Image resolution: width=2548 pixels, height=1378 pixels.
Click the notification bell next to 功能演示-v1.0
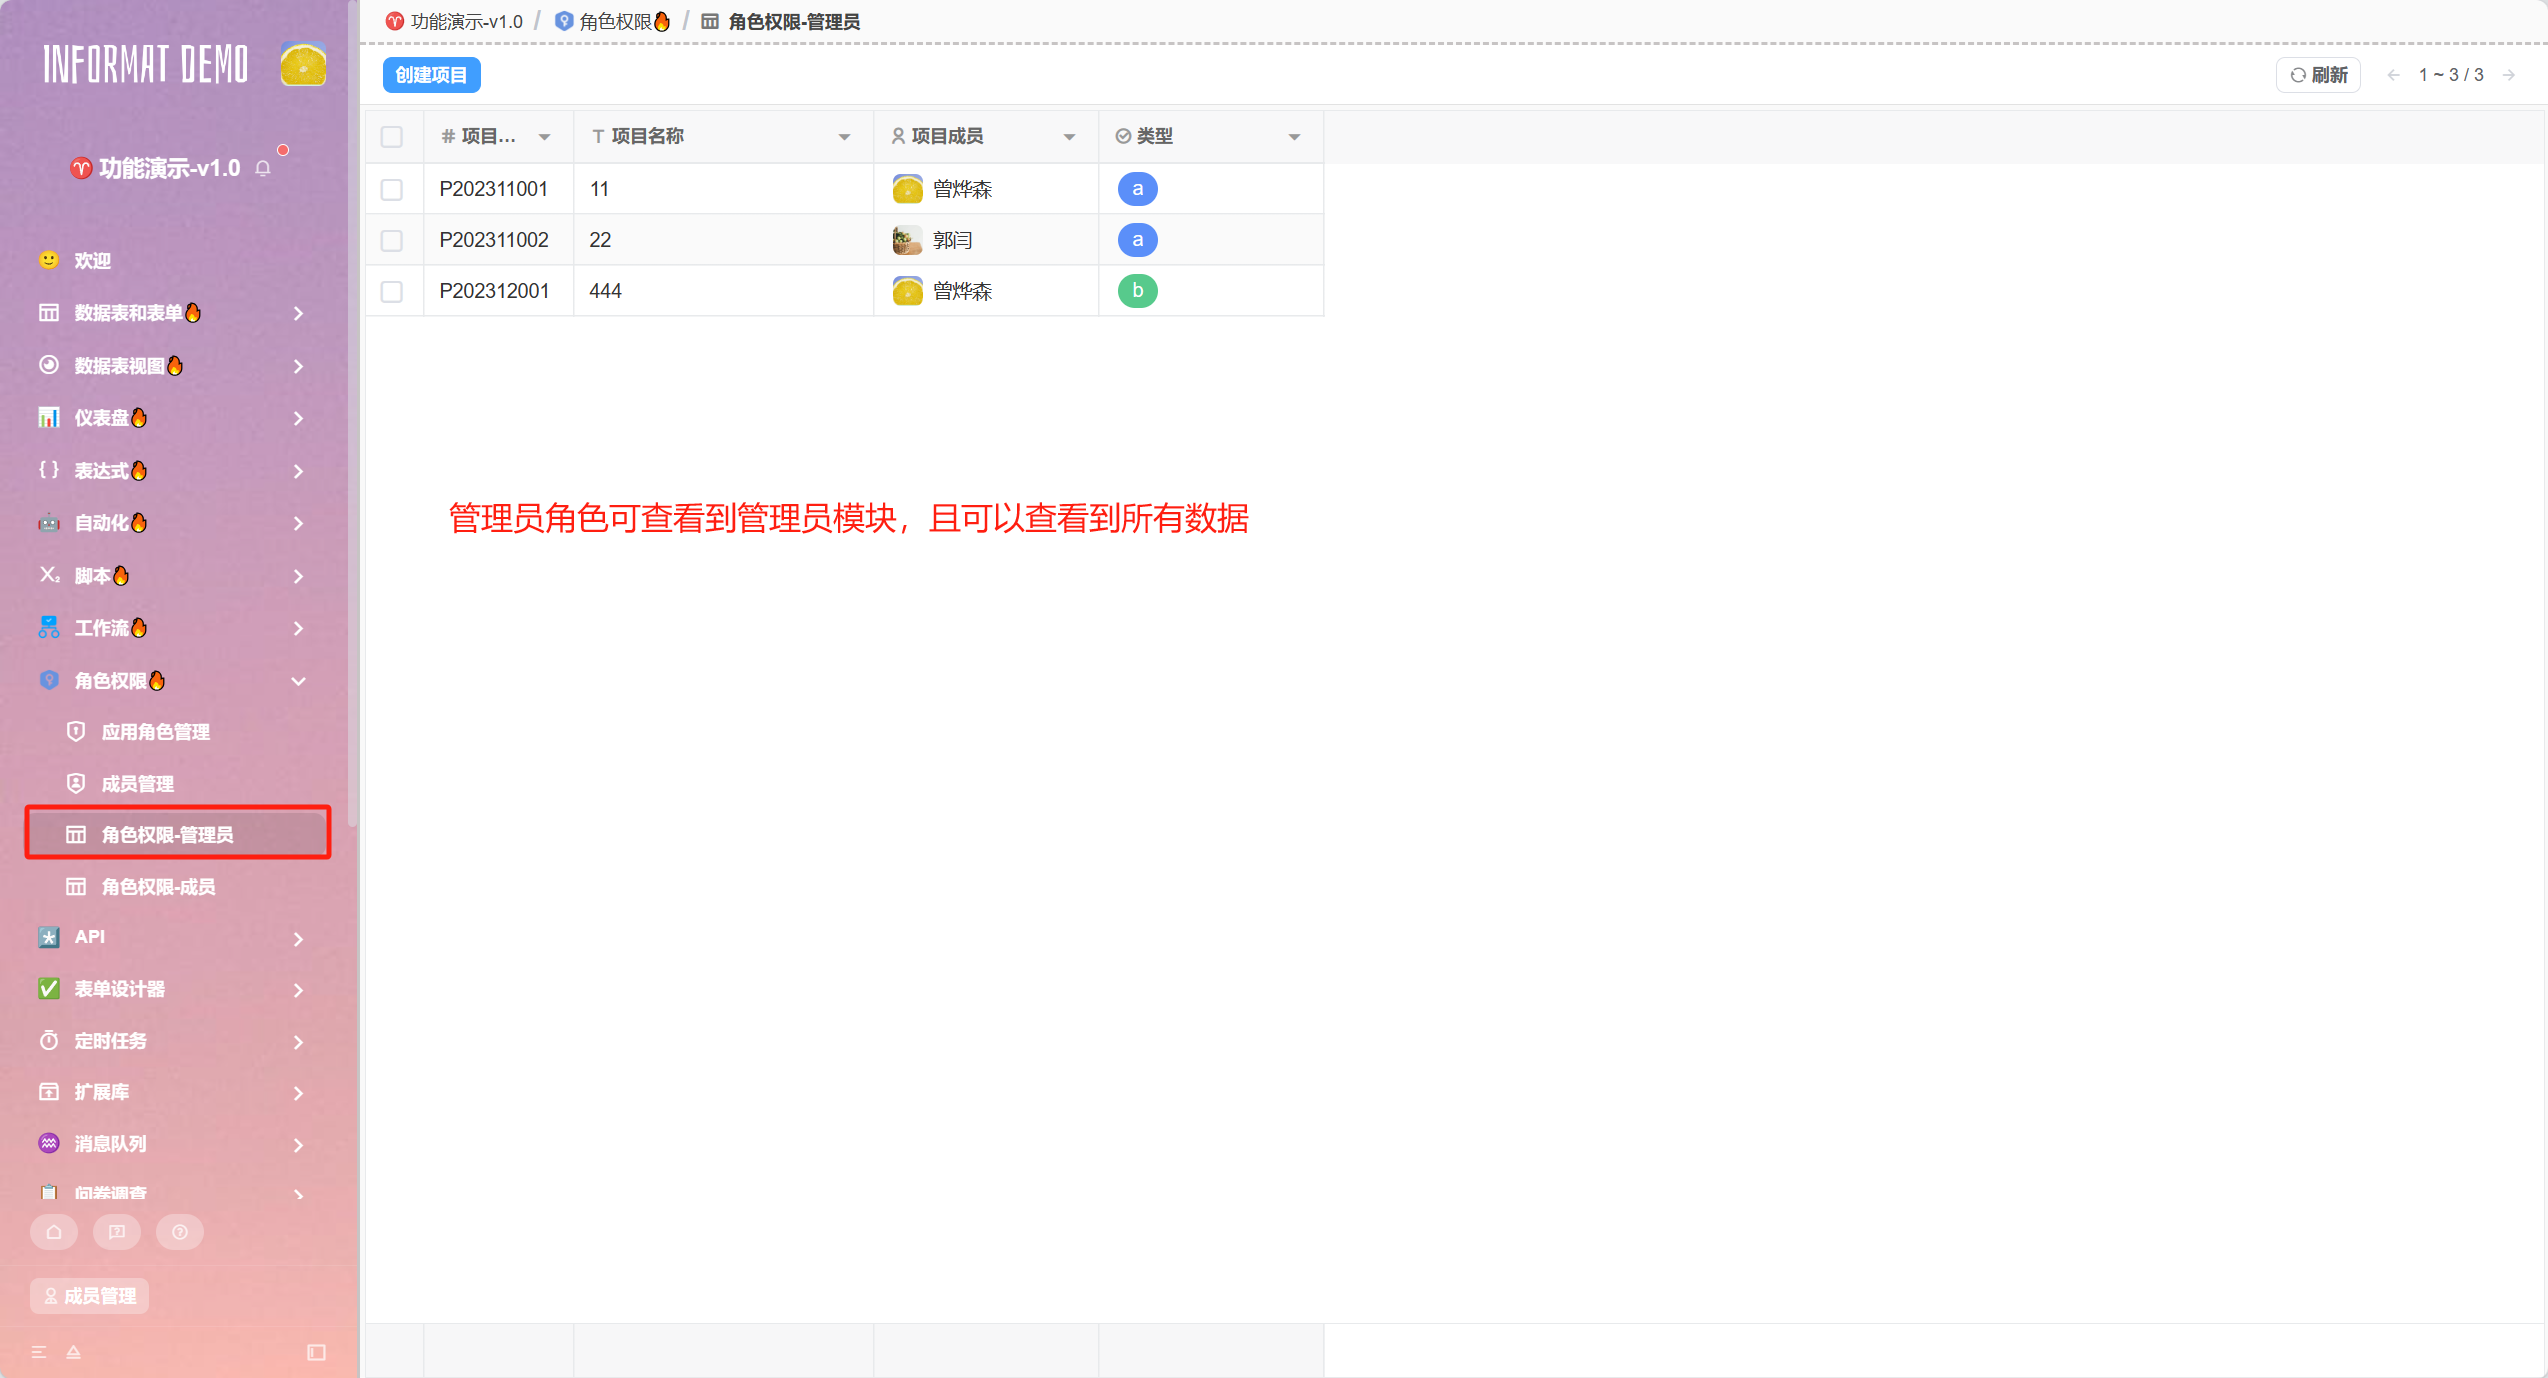pos(263,169)
